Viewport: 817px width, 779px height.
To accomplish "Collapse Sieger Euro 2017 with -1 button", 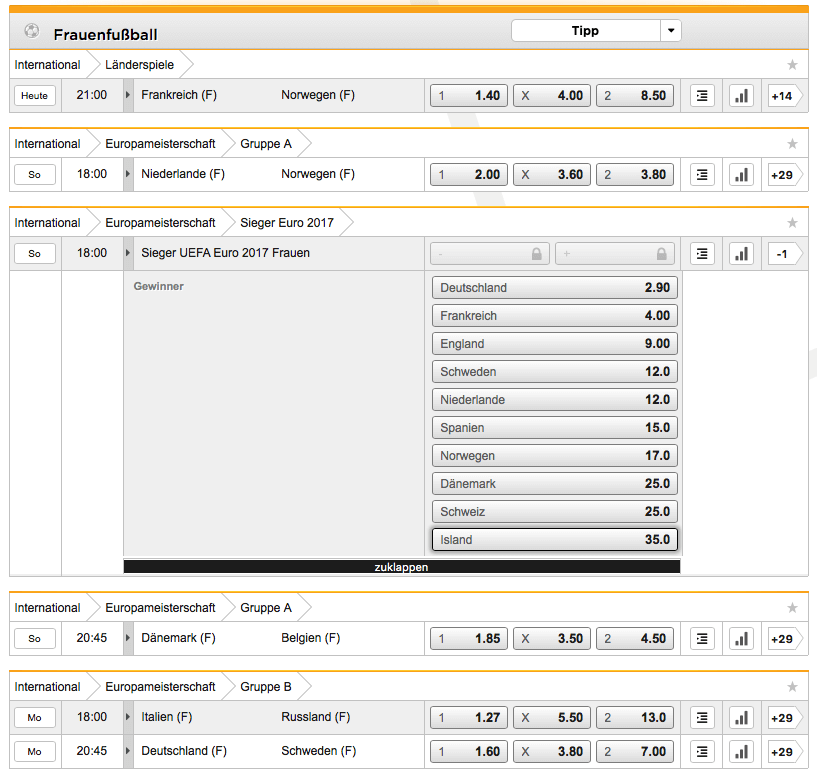I will 783,254.
